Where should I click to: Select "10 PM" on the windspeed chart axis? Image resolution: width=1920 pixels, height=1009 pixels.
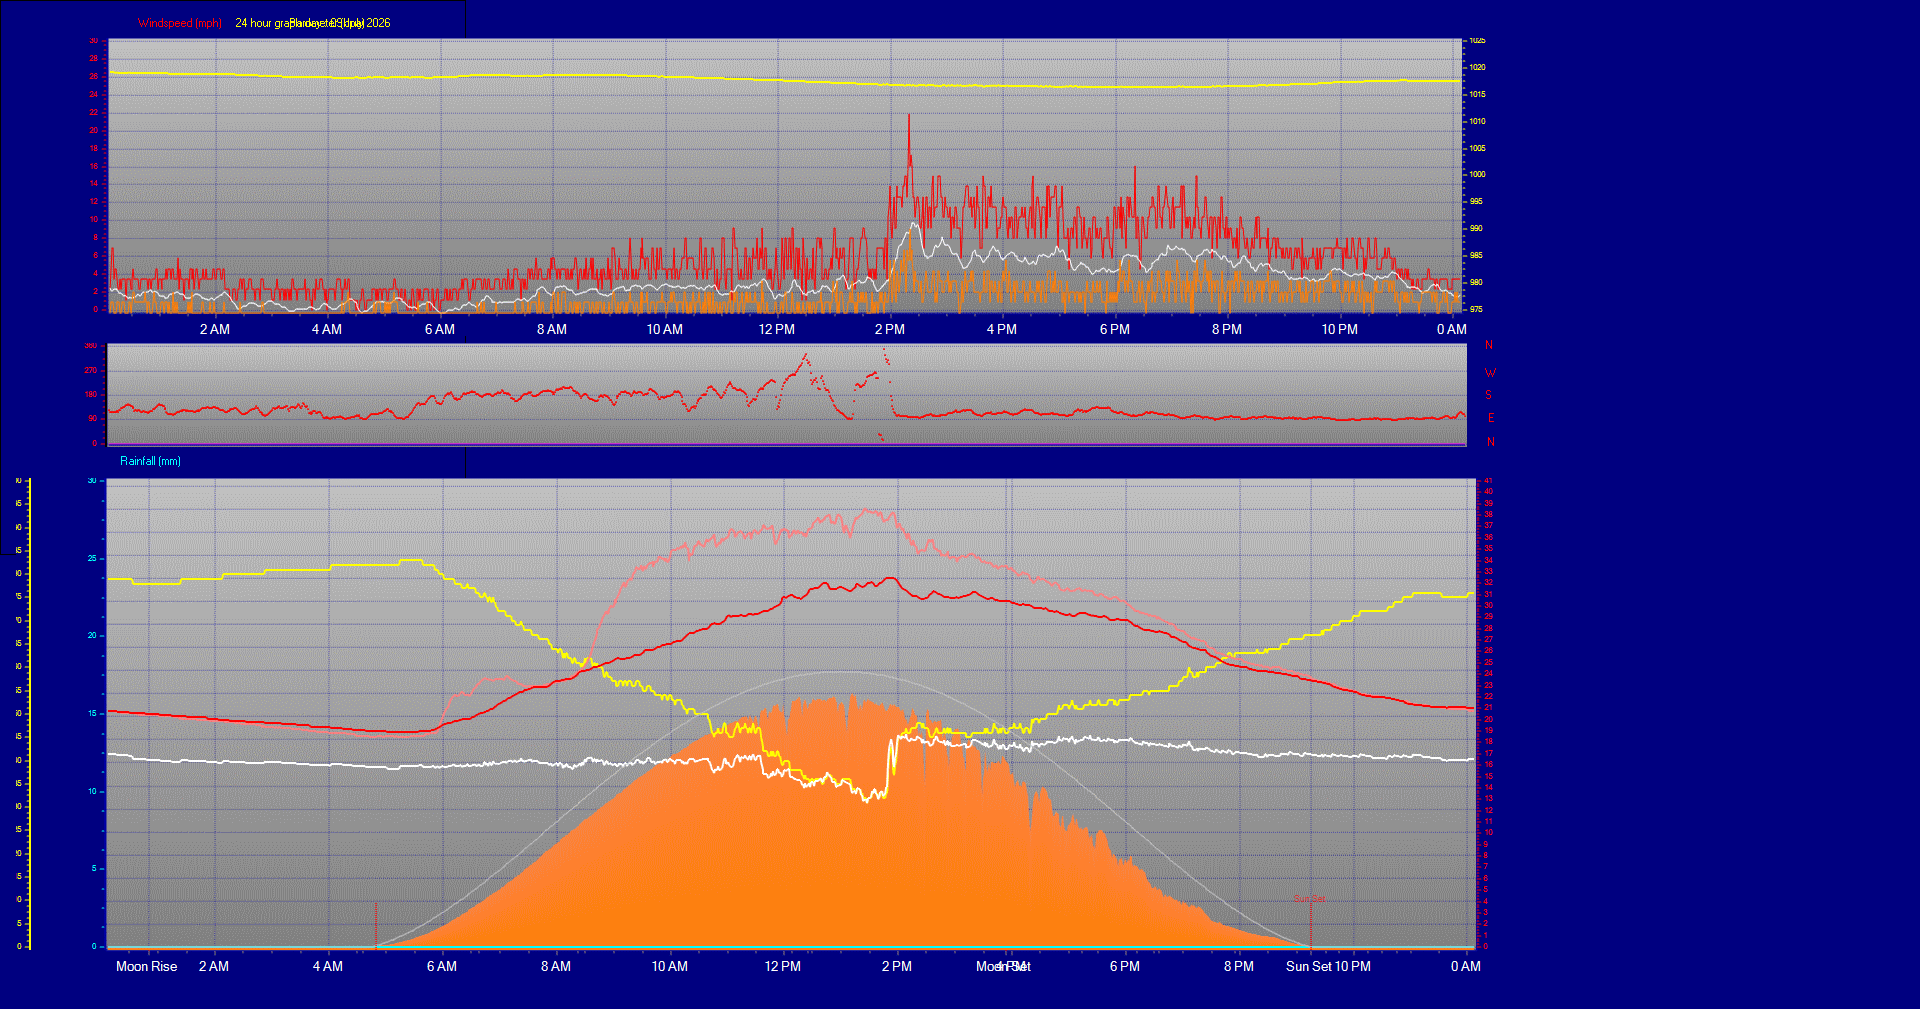[1339, 329]
